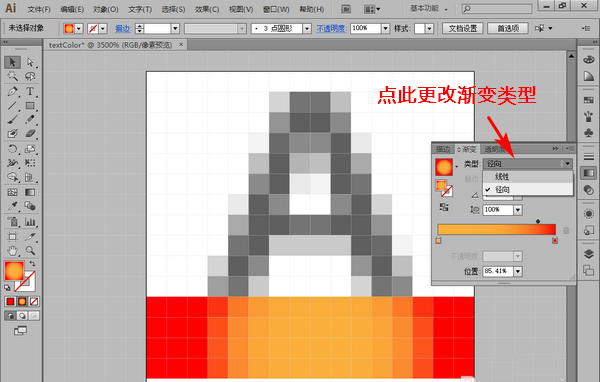
Task: Change the screen mode
Action: [x=20, y=331]
